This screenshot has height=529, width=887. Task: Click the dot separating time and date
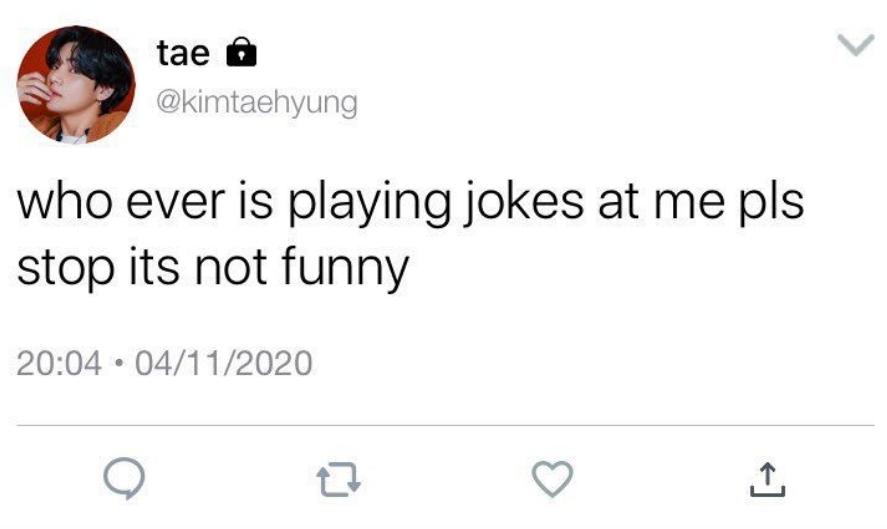[x=118, y=361]
